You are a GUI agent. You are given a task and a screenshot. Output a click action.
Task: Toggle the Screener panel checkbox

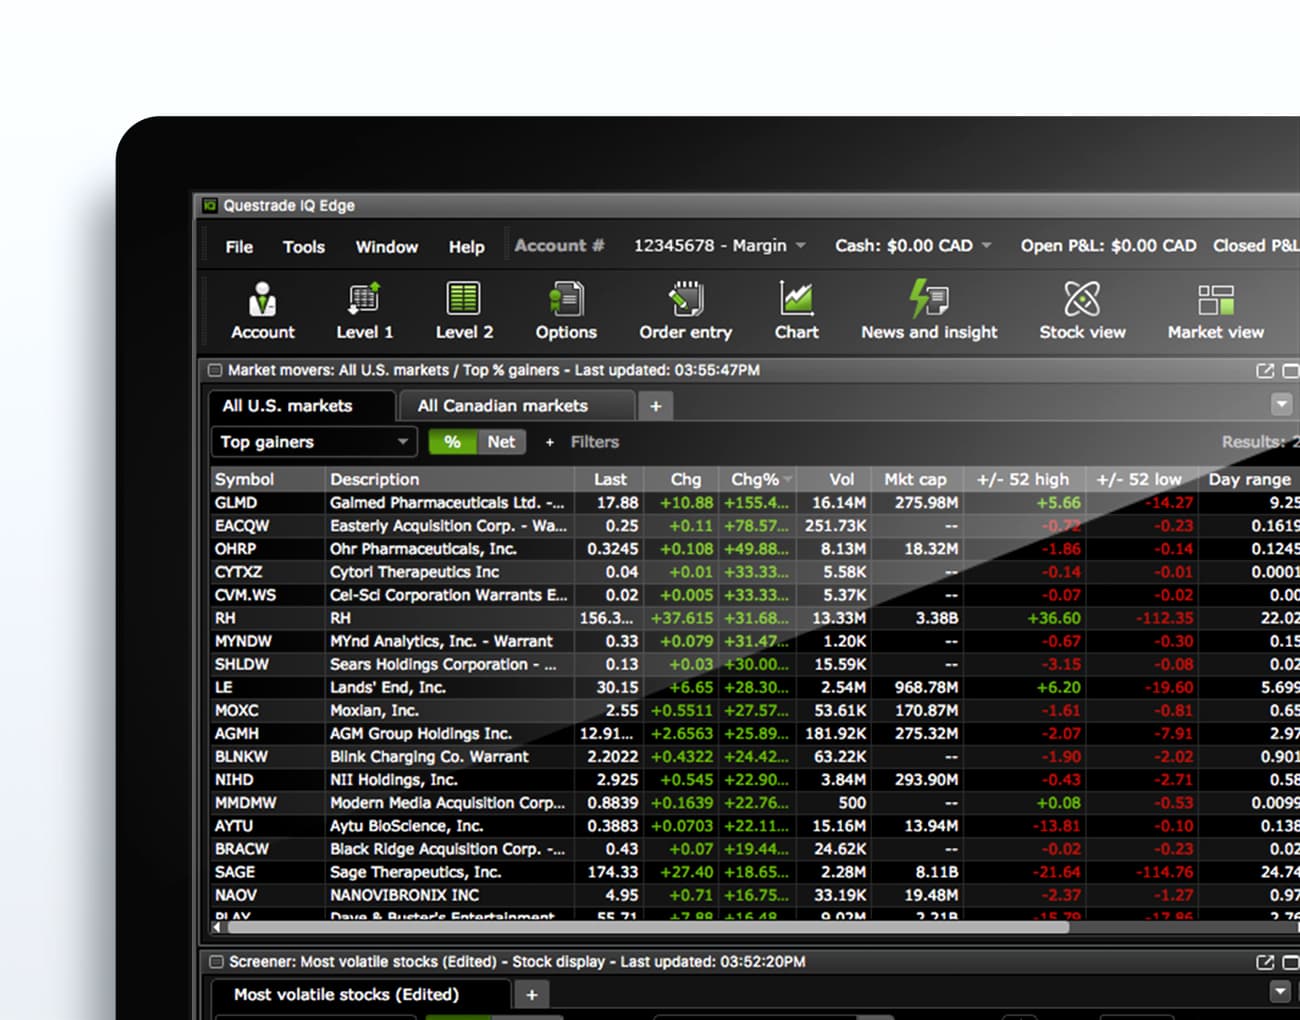(215, 962)
